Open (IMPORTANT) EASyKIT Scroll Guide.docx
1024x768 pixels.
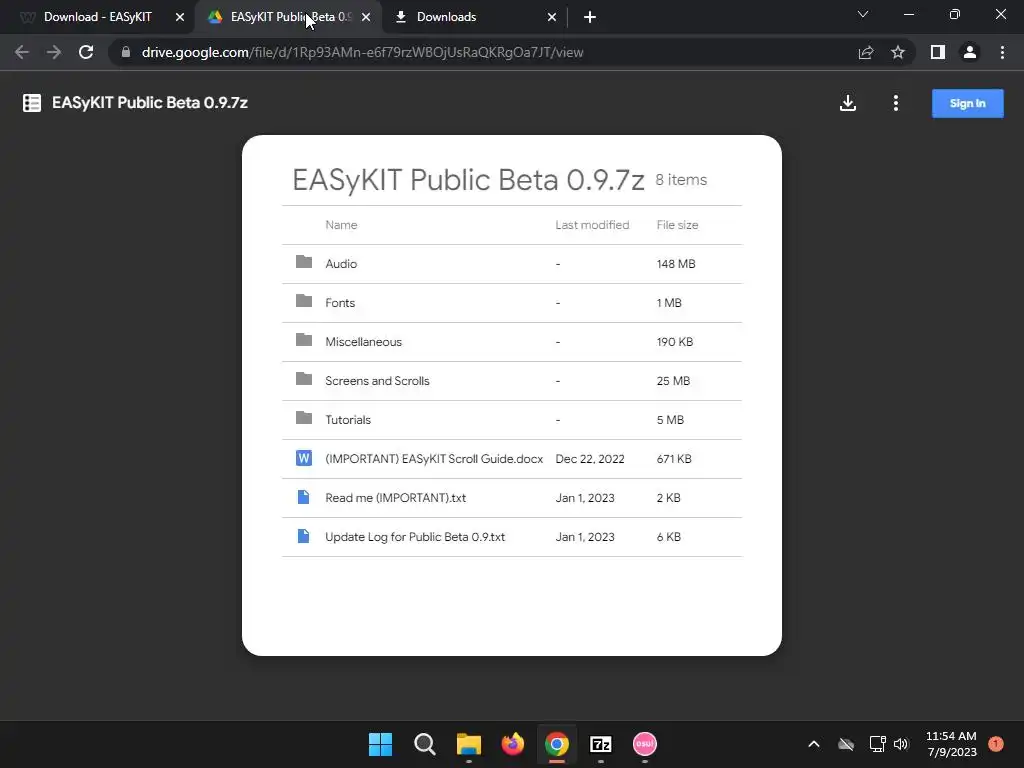tap(434, 459)
